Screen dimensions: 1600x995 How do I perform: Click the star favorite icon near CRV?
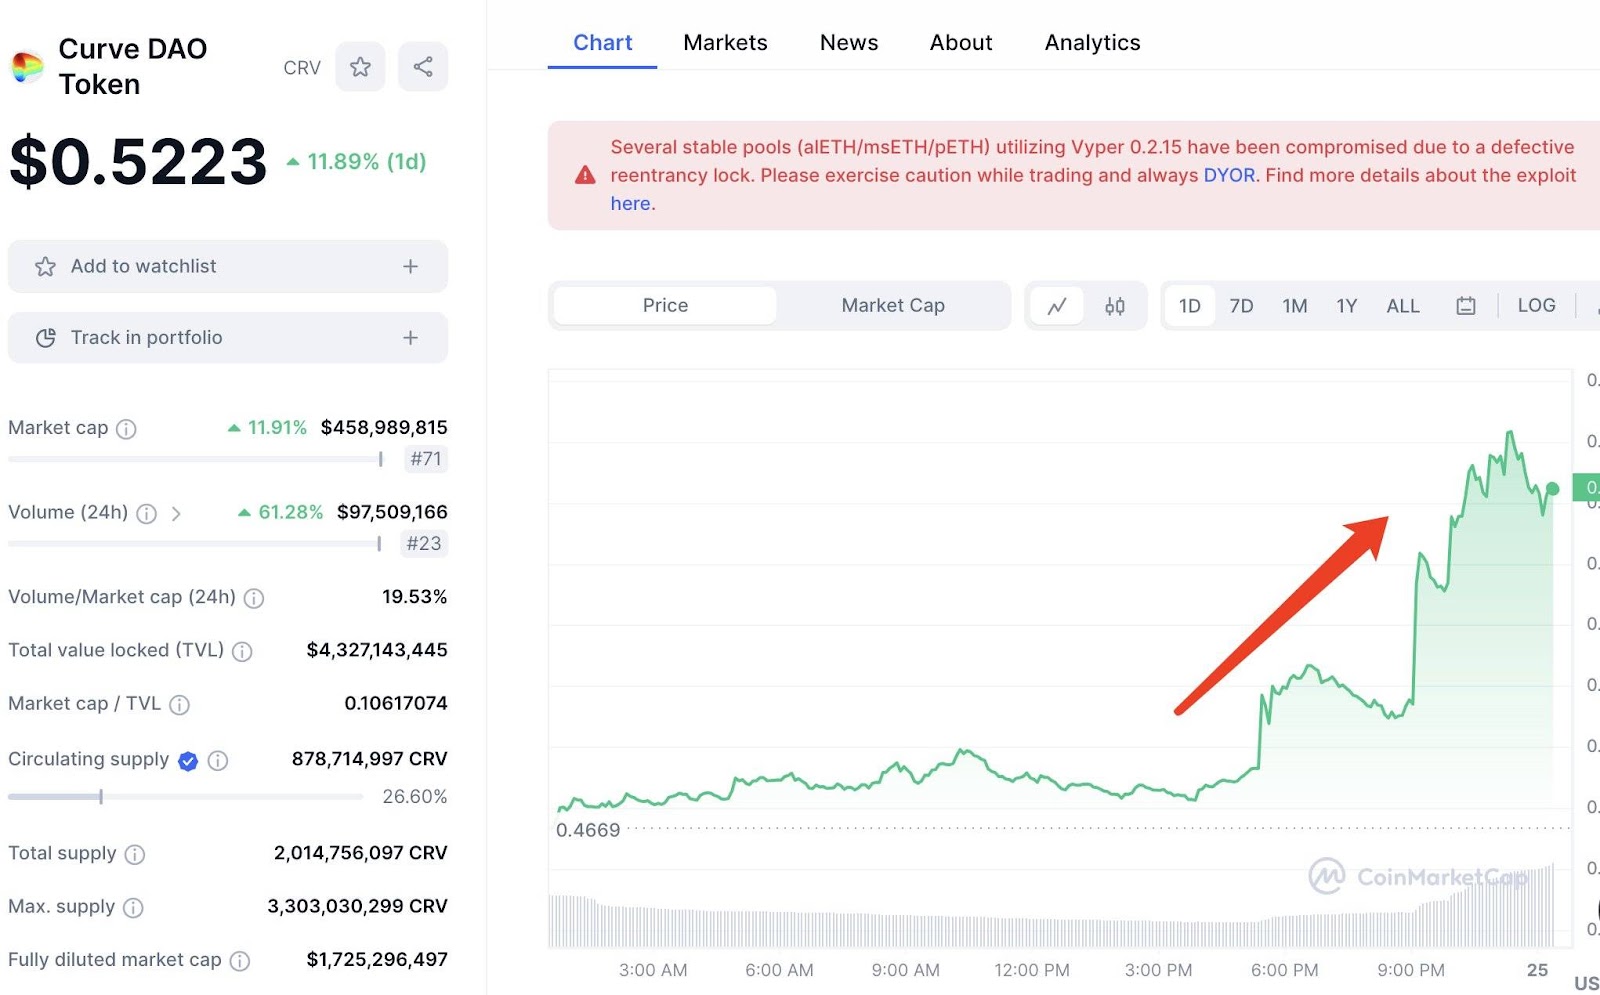click(360, 67)
